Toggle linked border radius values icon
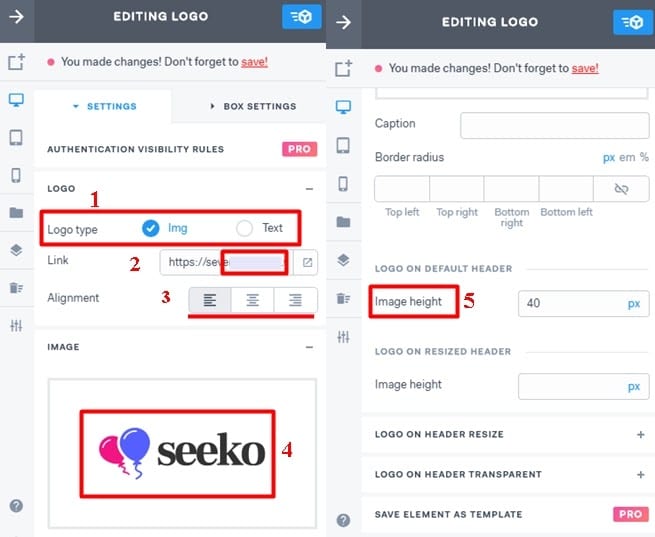Viewport: 655px width, 537px height. [x=621, y=189]
